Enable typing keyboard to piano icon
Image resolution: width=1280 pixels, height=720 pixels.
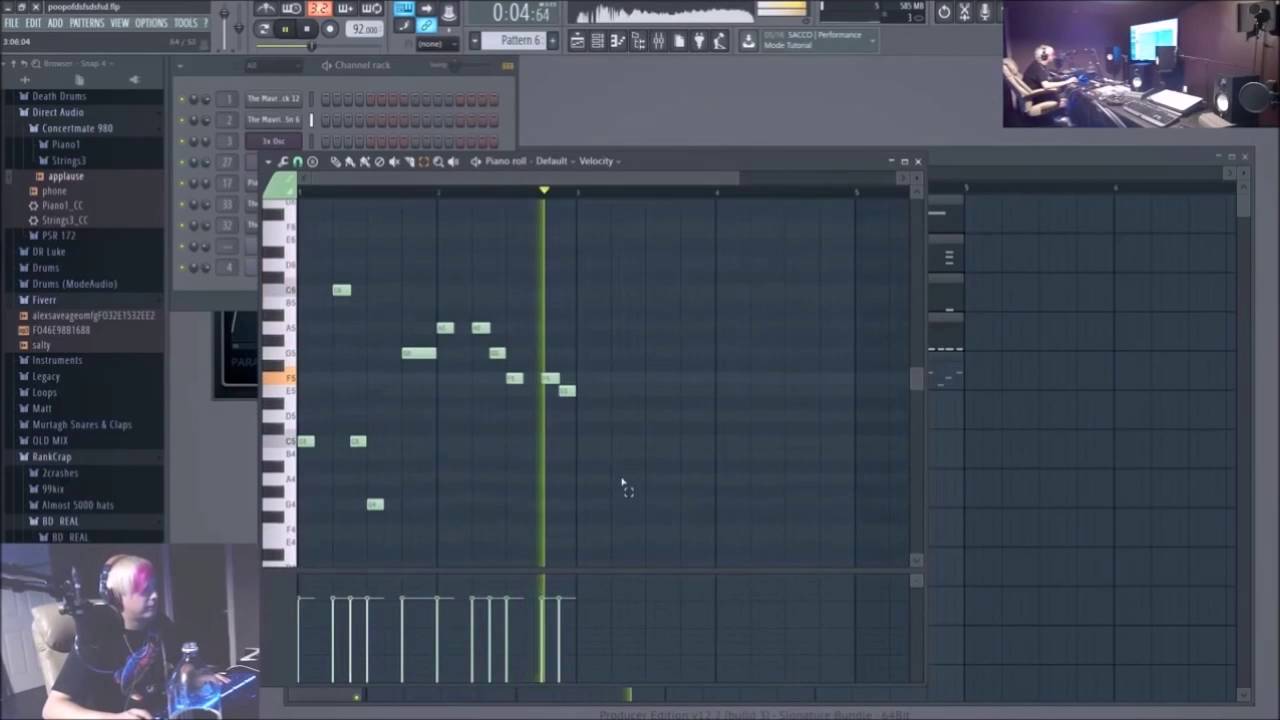tap(403, 9)
